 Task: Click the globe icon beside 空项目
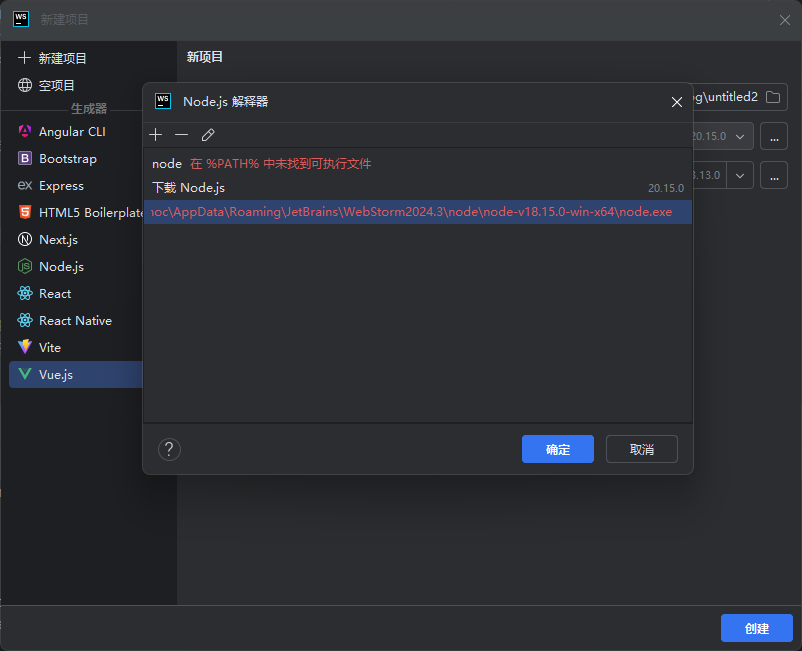(x=25, y=85)
